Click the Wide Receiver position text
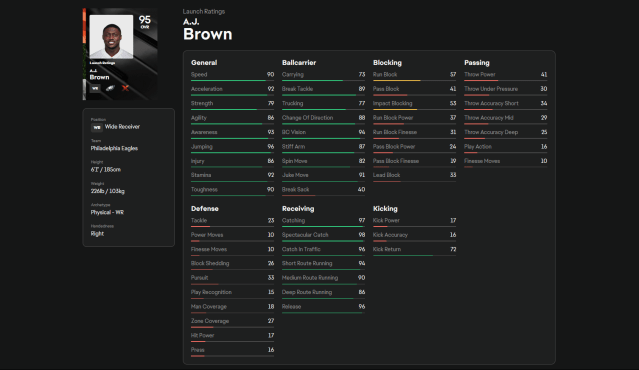The image size is (639, 370). point(122,127)
